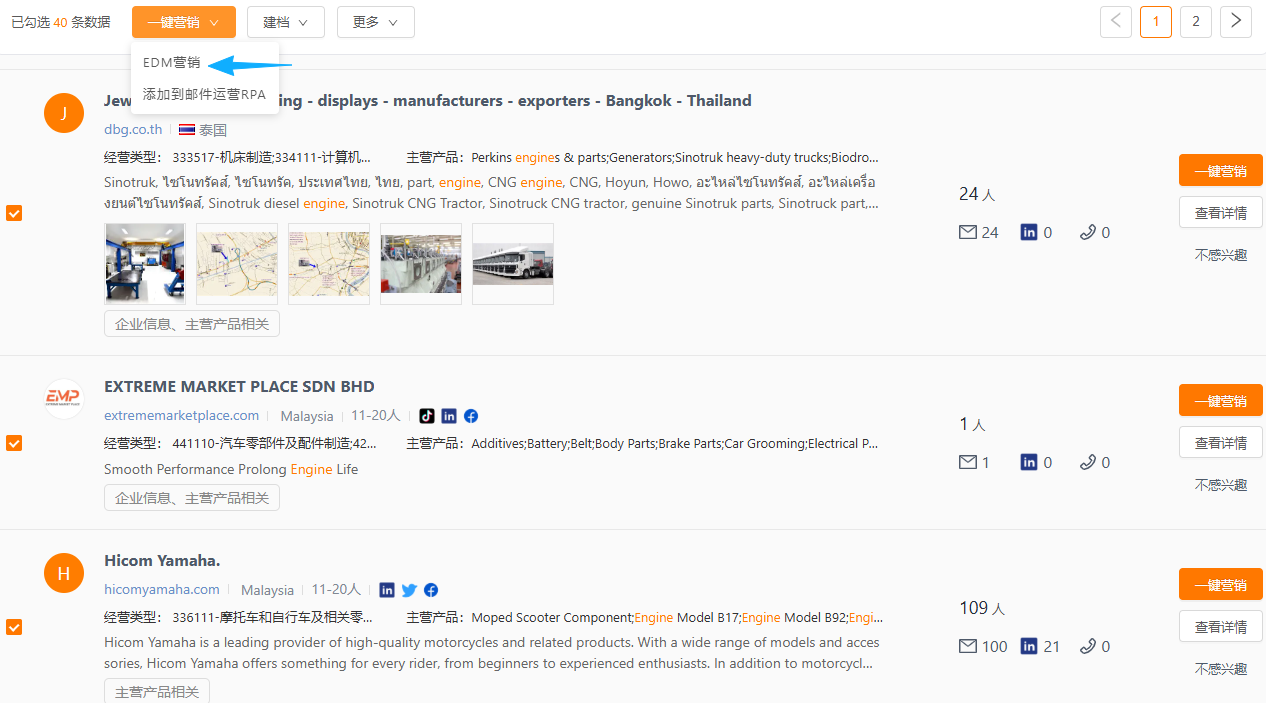This screenshot has width=1266, height=703.
Task: Mark Hicom Yamaha as 不感兴趣
Action: click(x=1221, y=669)
